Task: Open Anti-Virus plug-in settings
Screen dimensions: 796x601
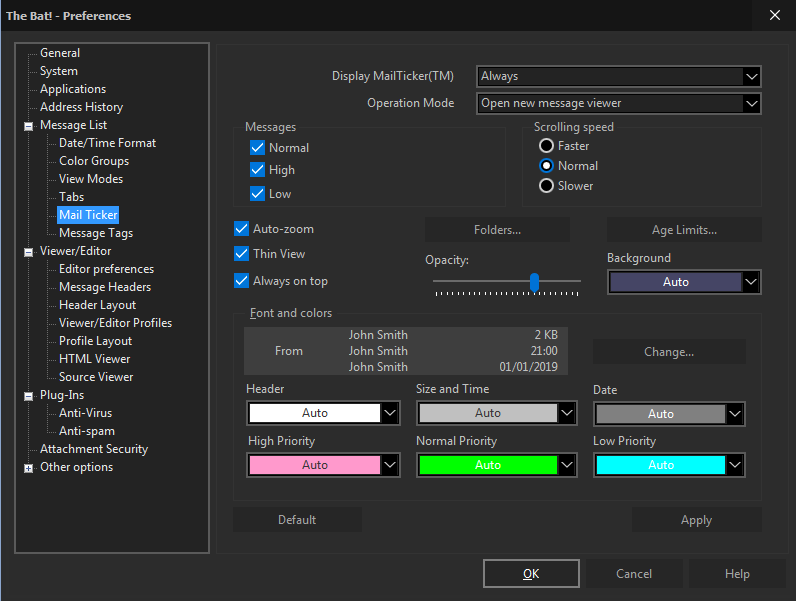Action: (x=85, y=413)
